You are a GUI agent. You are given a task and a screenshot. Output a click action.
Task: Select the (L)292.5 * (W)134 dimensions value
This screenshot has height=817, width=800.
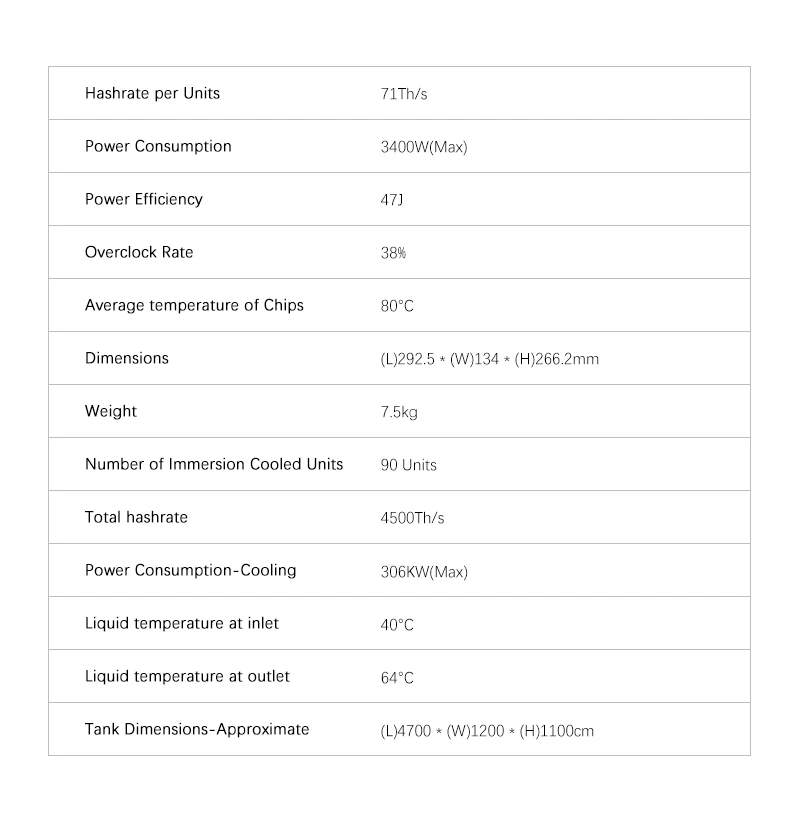coord(490,359)
